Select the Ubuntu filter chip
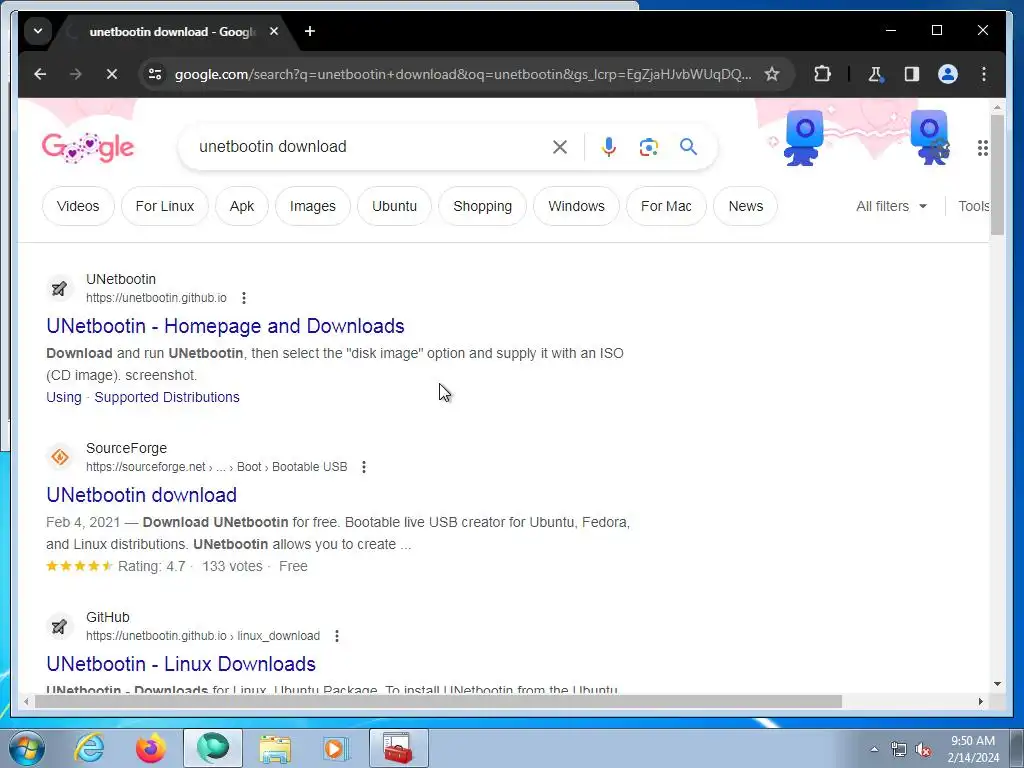Image resolution: width=1024 pixels, height=768 pixels. click(x=394, y=206)
